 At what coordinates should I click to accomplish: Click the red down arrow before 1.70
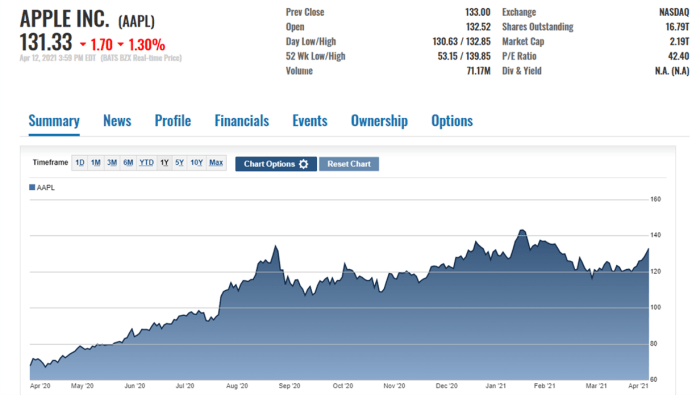[83, 45]
